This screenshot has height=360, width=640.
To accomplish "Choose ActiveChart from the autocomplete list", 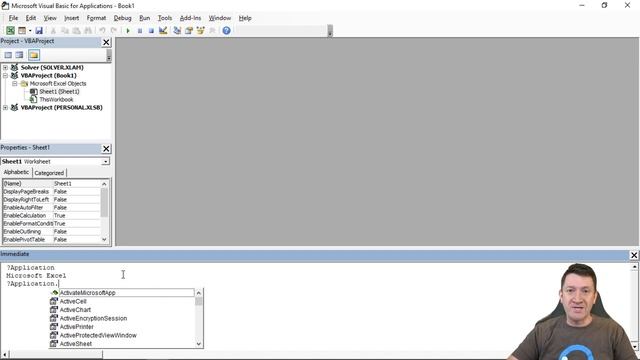I will [121, 310].
